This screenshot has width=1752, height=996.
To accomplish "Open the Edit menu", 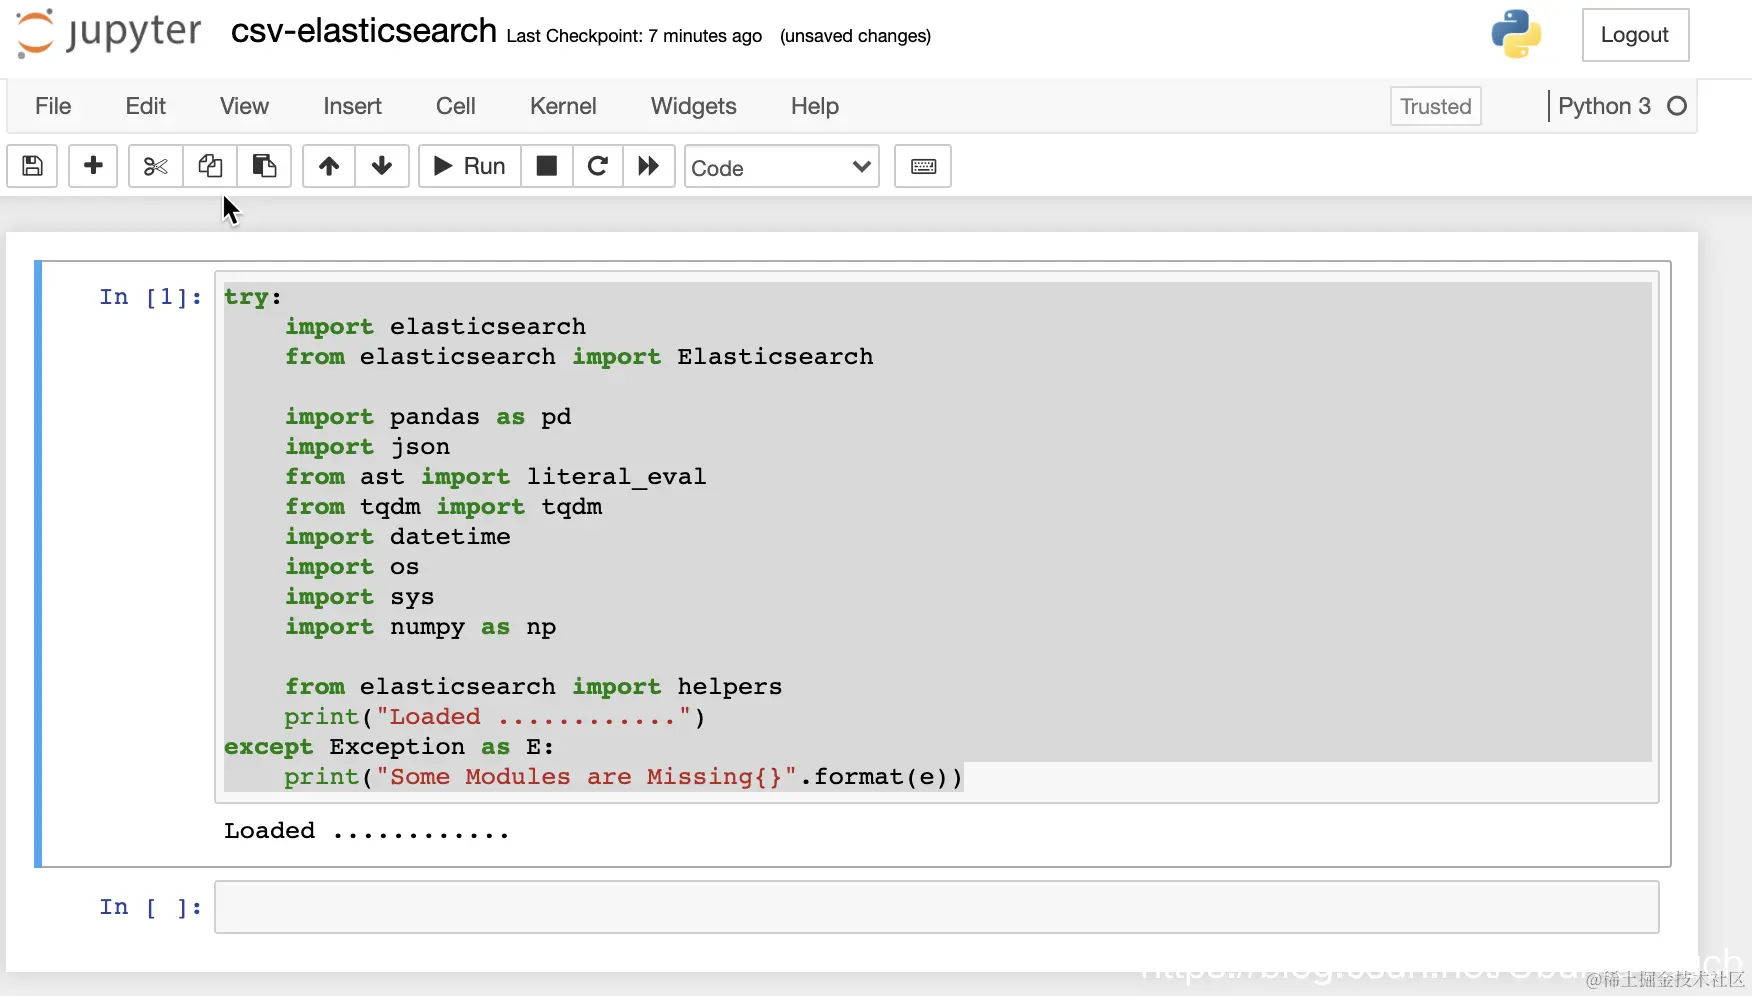I will click(146, 106).
